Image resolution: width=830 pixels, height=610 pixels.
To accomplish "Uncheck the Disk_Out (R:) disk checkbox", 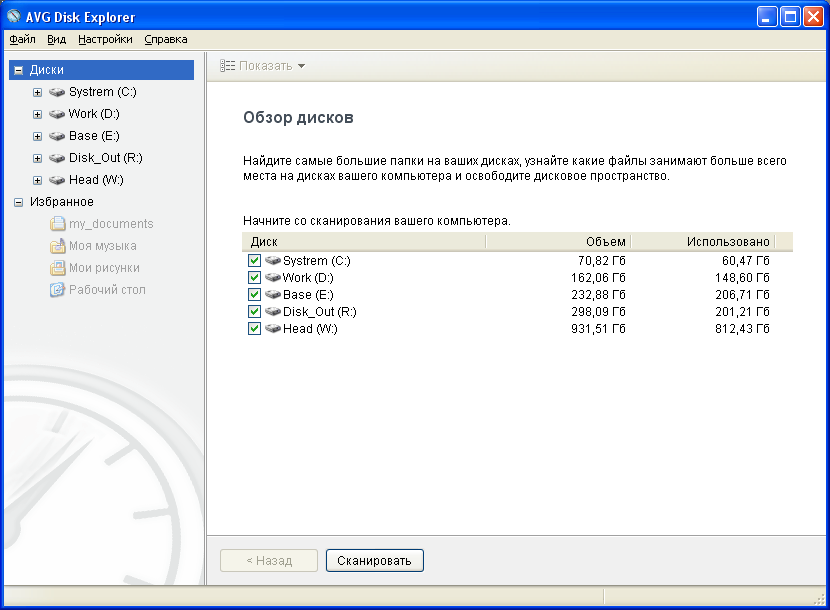I will click(x=255, y=311).
